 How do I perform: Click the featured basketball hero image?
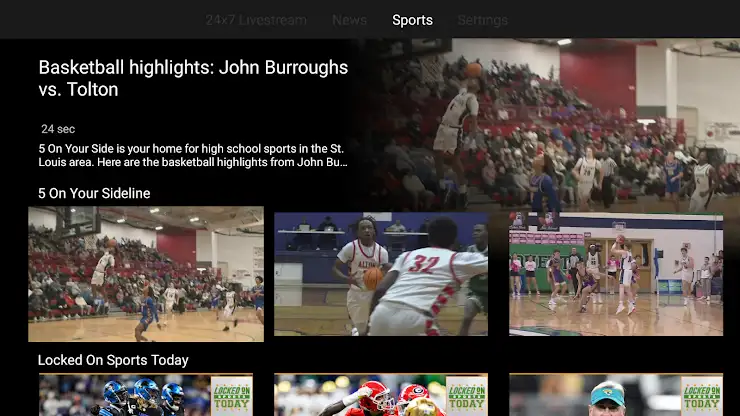point(547,125)
